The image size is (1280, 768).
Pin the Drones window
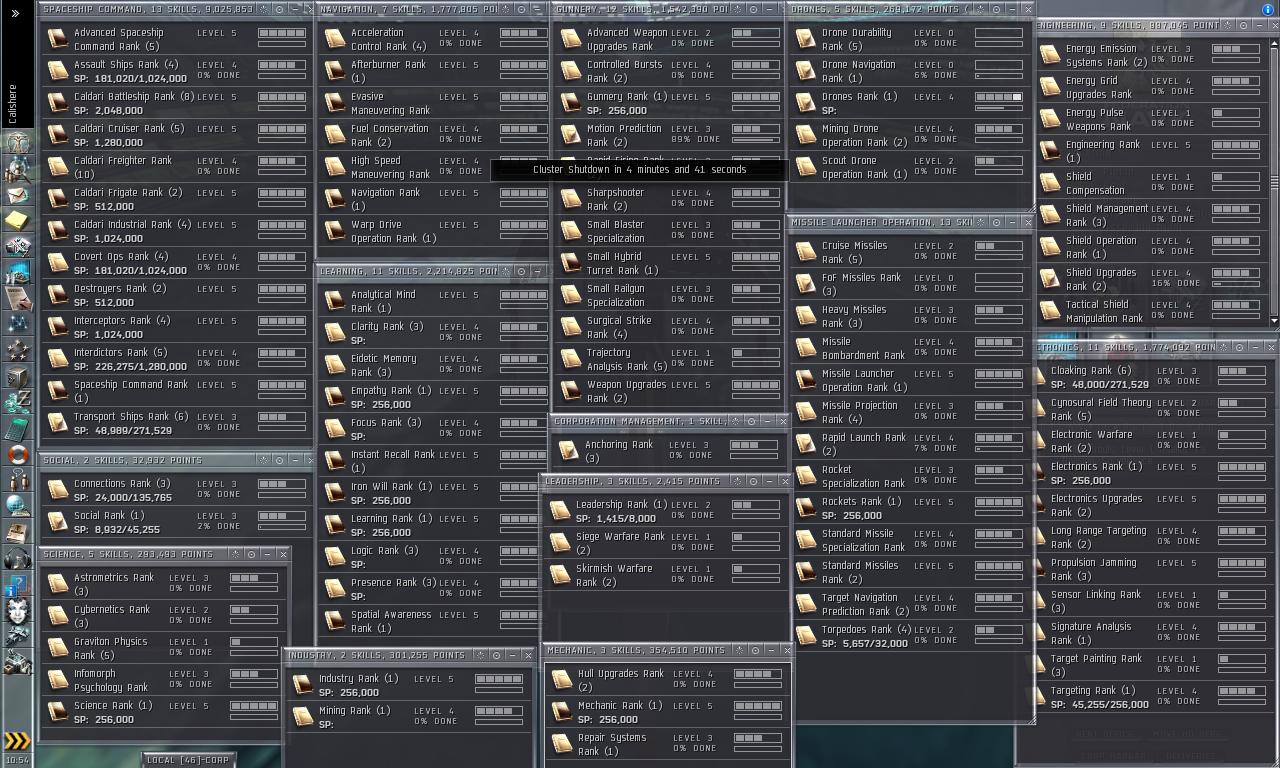pyautogui.click(x=979, y=9)
